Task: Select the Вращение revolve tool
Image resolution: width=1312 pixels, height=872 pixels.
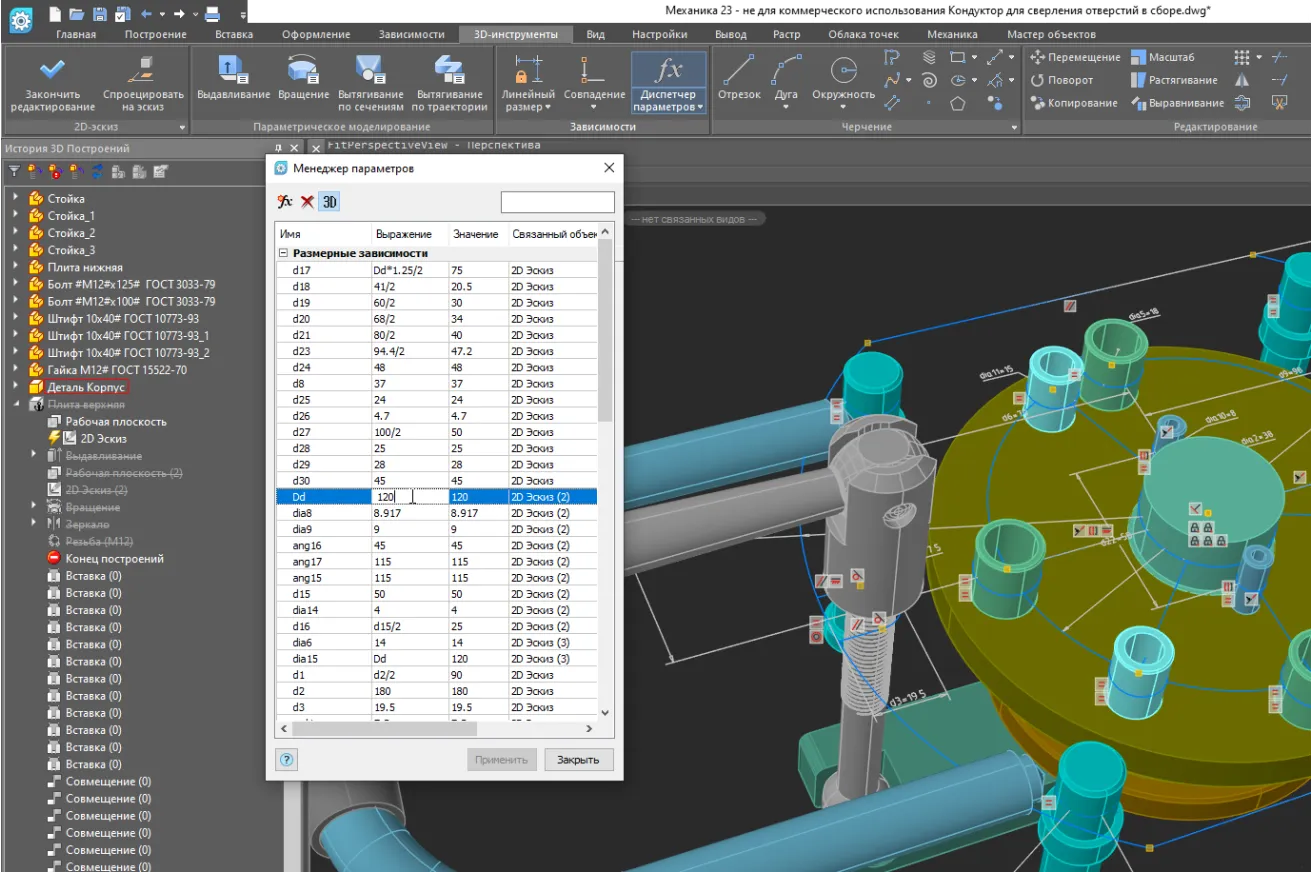Action: click(x=303, y=69)
